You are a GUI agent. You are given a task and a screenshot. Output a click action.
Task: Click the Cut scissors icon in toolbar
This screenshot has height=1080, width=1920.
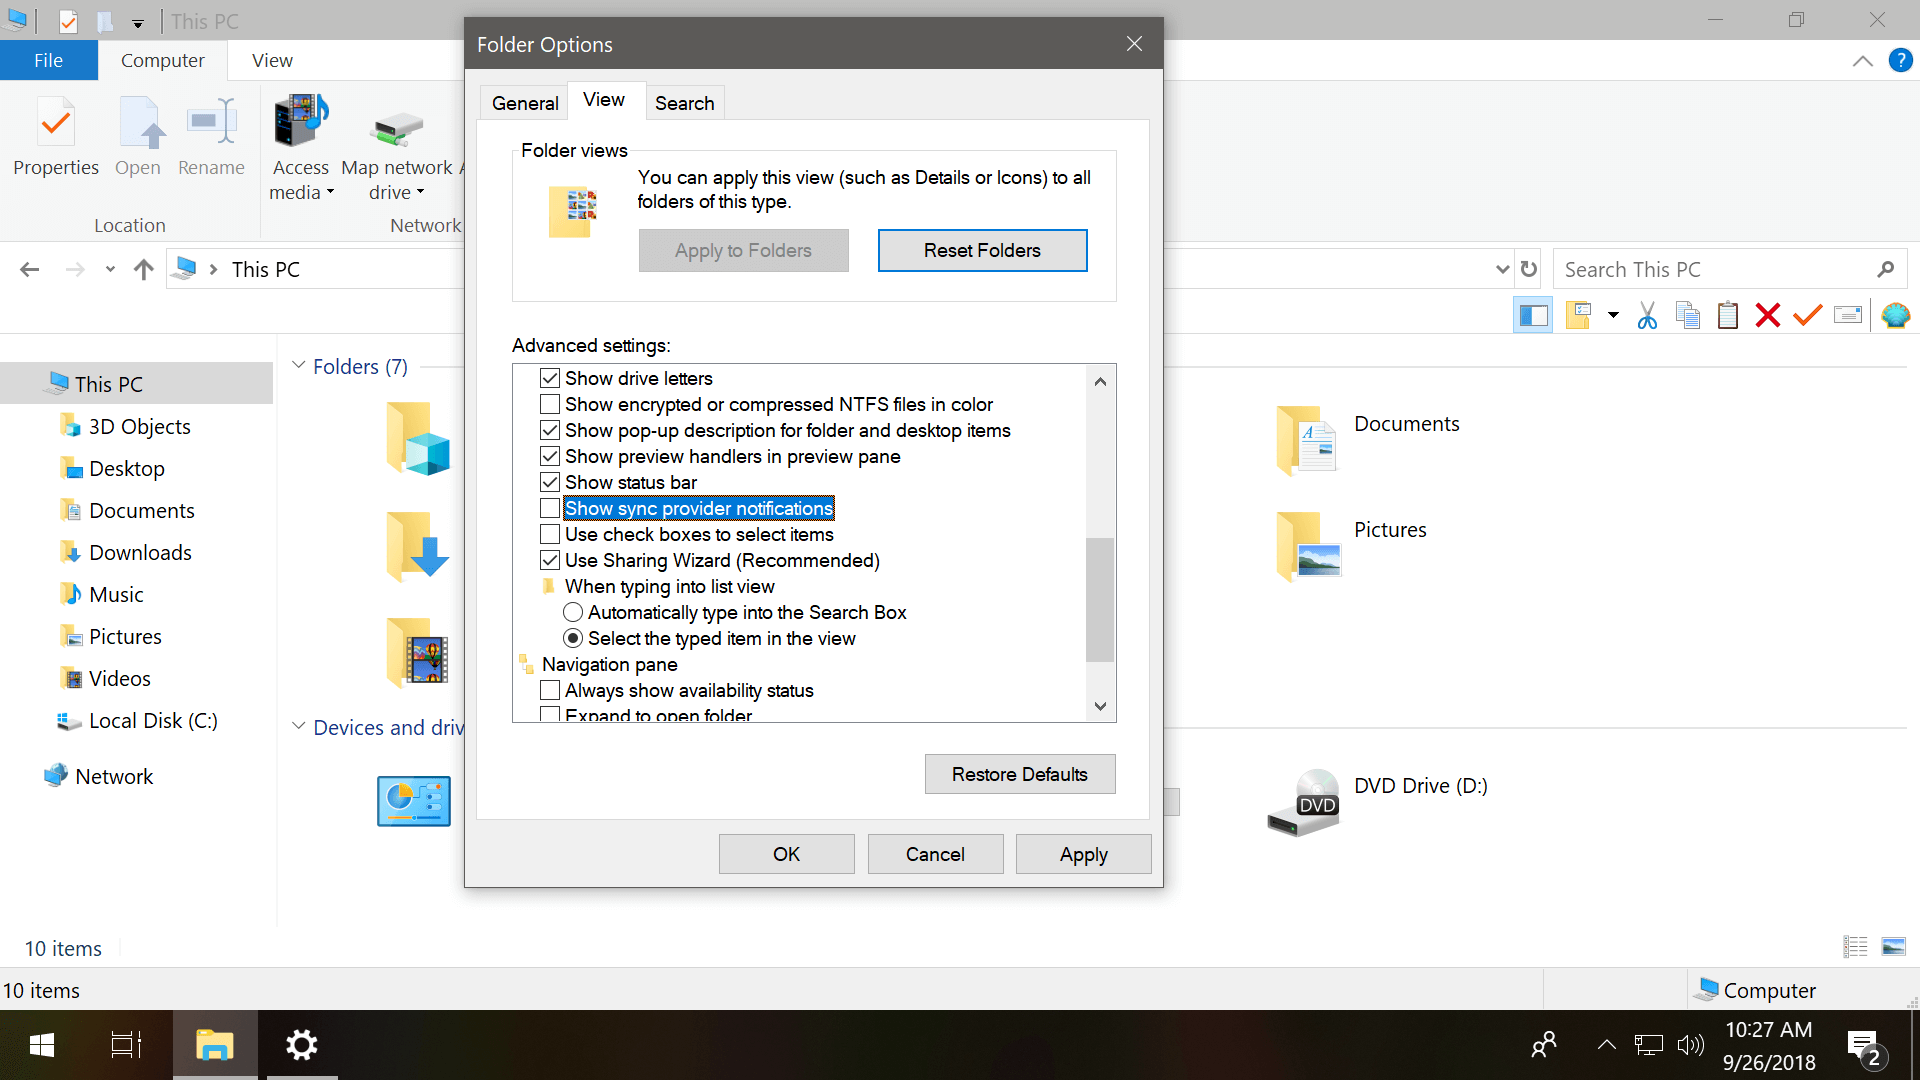(x=1647, y=316)
